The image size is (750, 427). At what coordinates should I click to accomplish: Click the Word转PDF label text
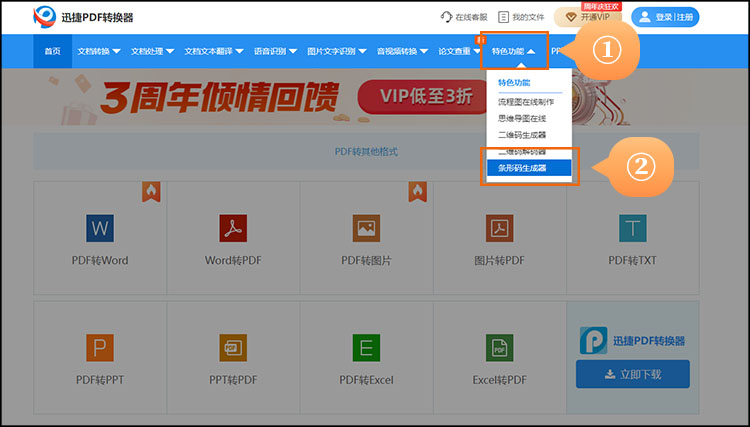click(233, 261)
